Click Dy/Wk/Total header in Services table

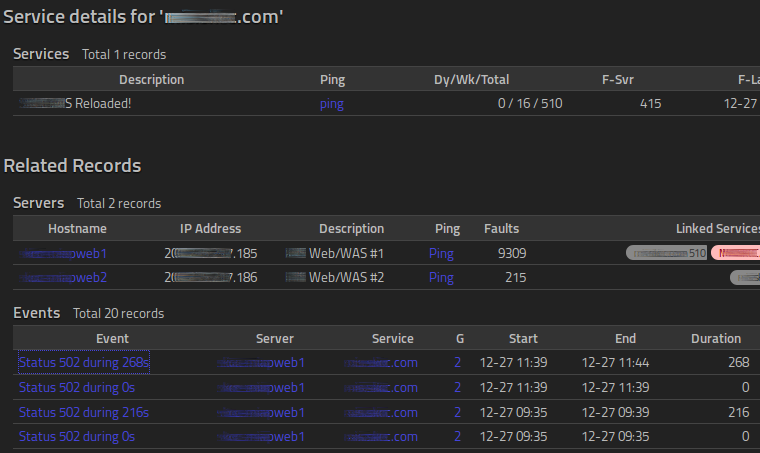click(x=471, y=80)
